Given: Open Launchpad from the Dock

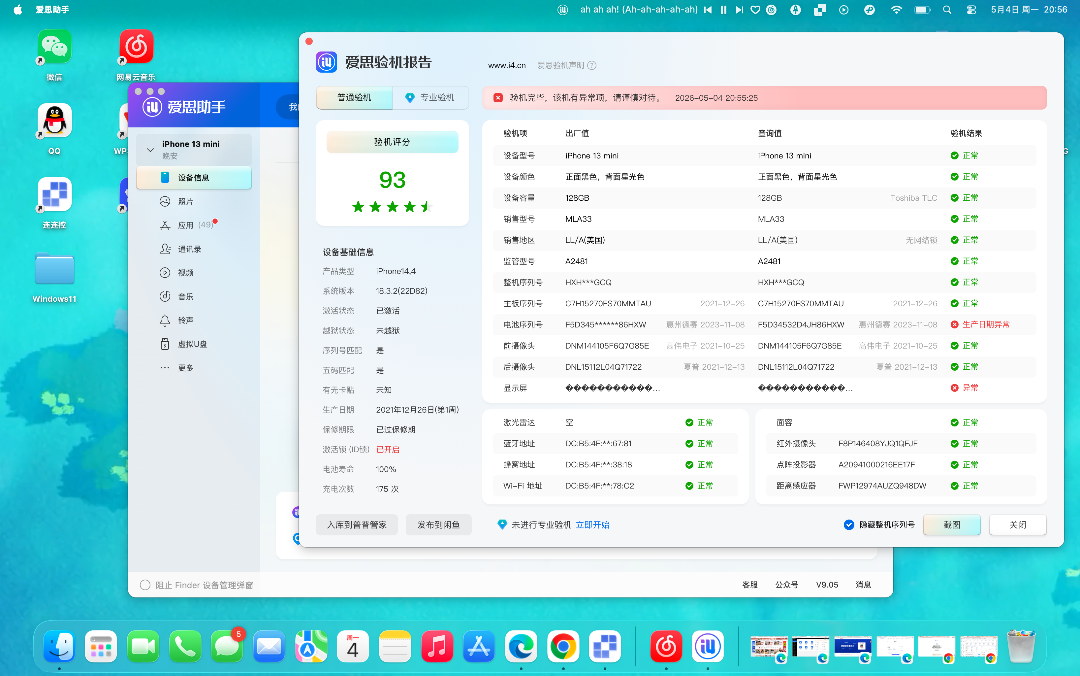Looking at the screenshot, I should pos(101,647).
